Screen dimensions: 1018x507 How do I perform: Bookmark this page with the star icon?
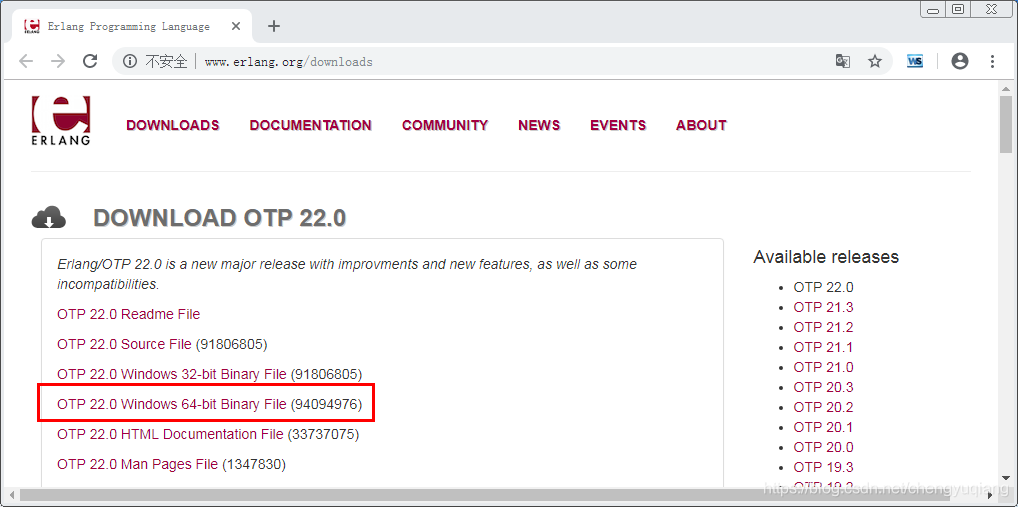(875, 62)
